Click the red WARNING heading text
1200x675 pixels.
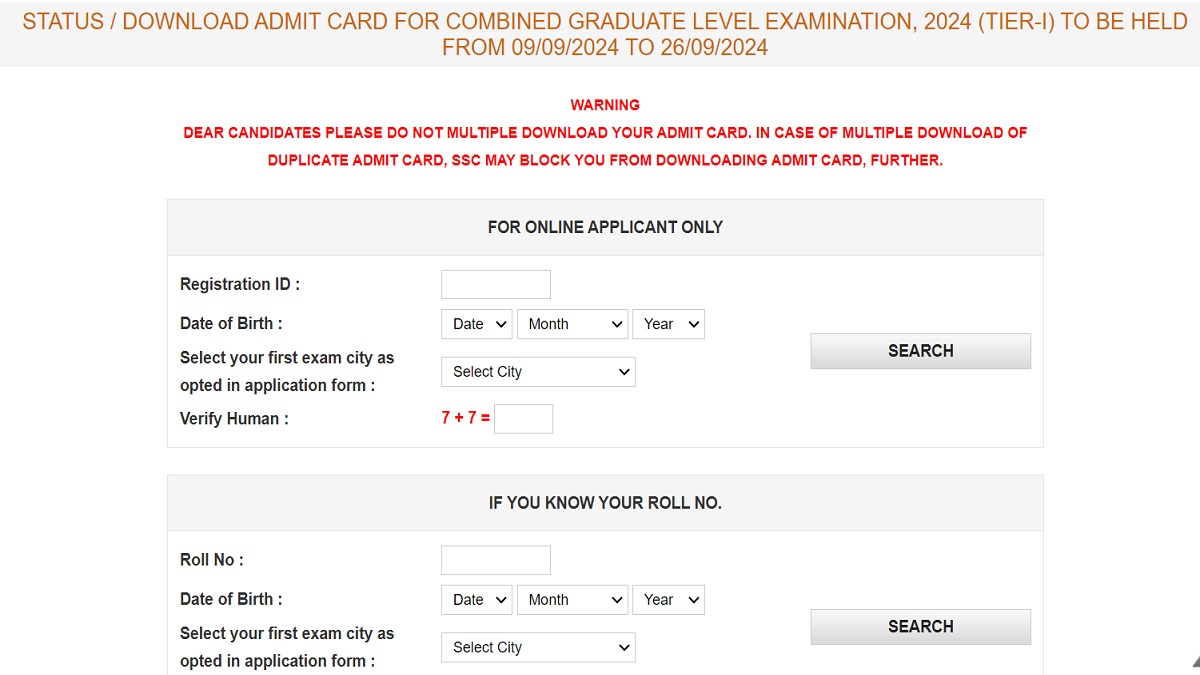tap(605, 104)
